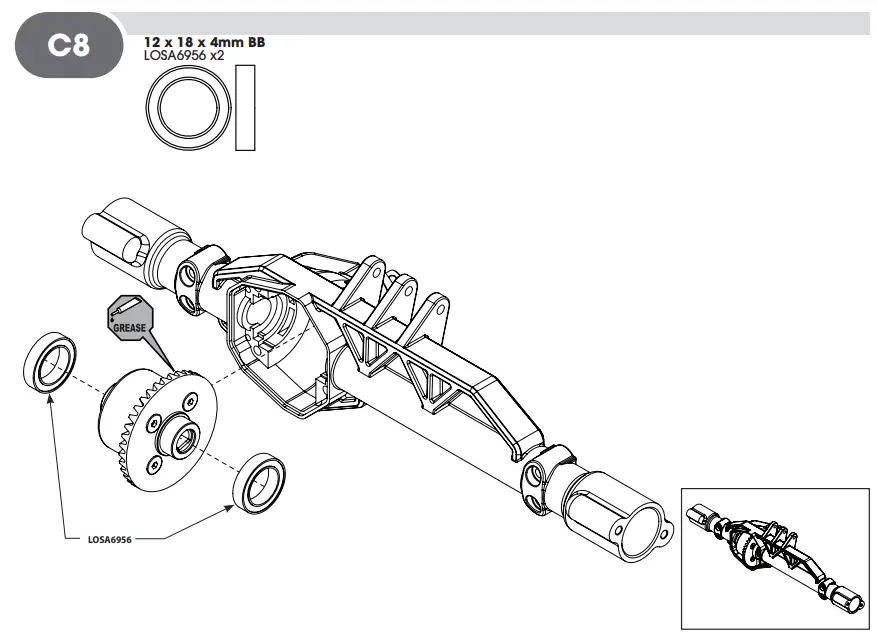Click the "LOSA6956 x2" part count text
Image resolution: width=877 pixels, height=638 pixels.
[x=183, y=55]
